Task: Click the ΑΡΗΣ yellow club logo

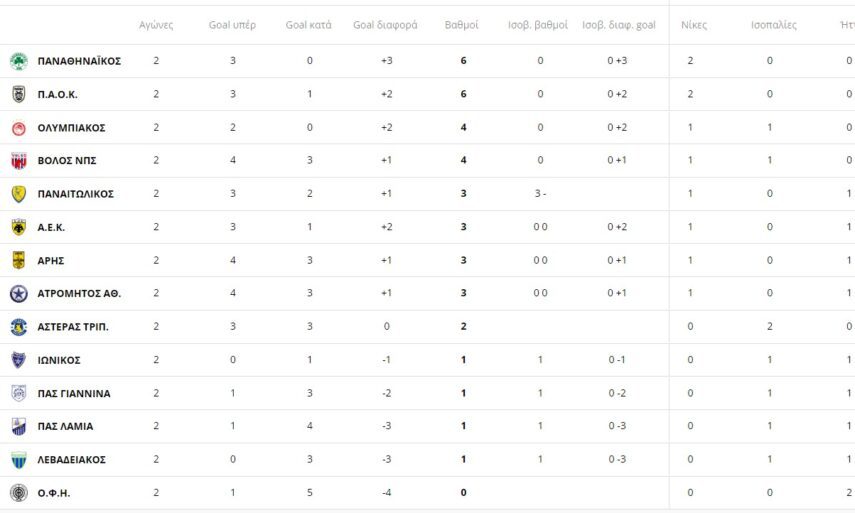Action: [x=18, y=260]
